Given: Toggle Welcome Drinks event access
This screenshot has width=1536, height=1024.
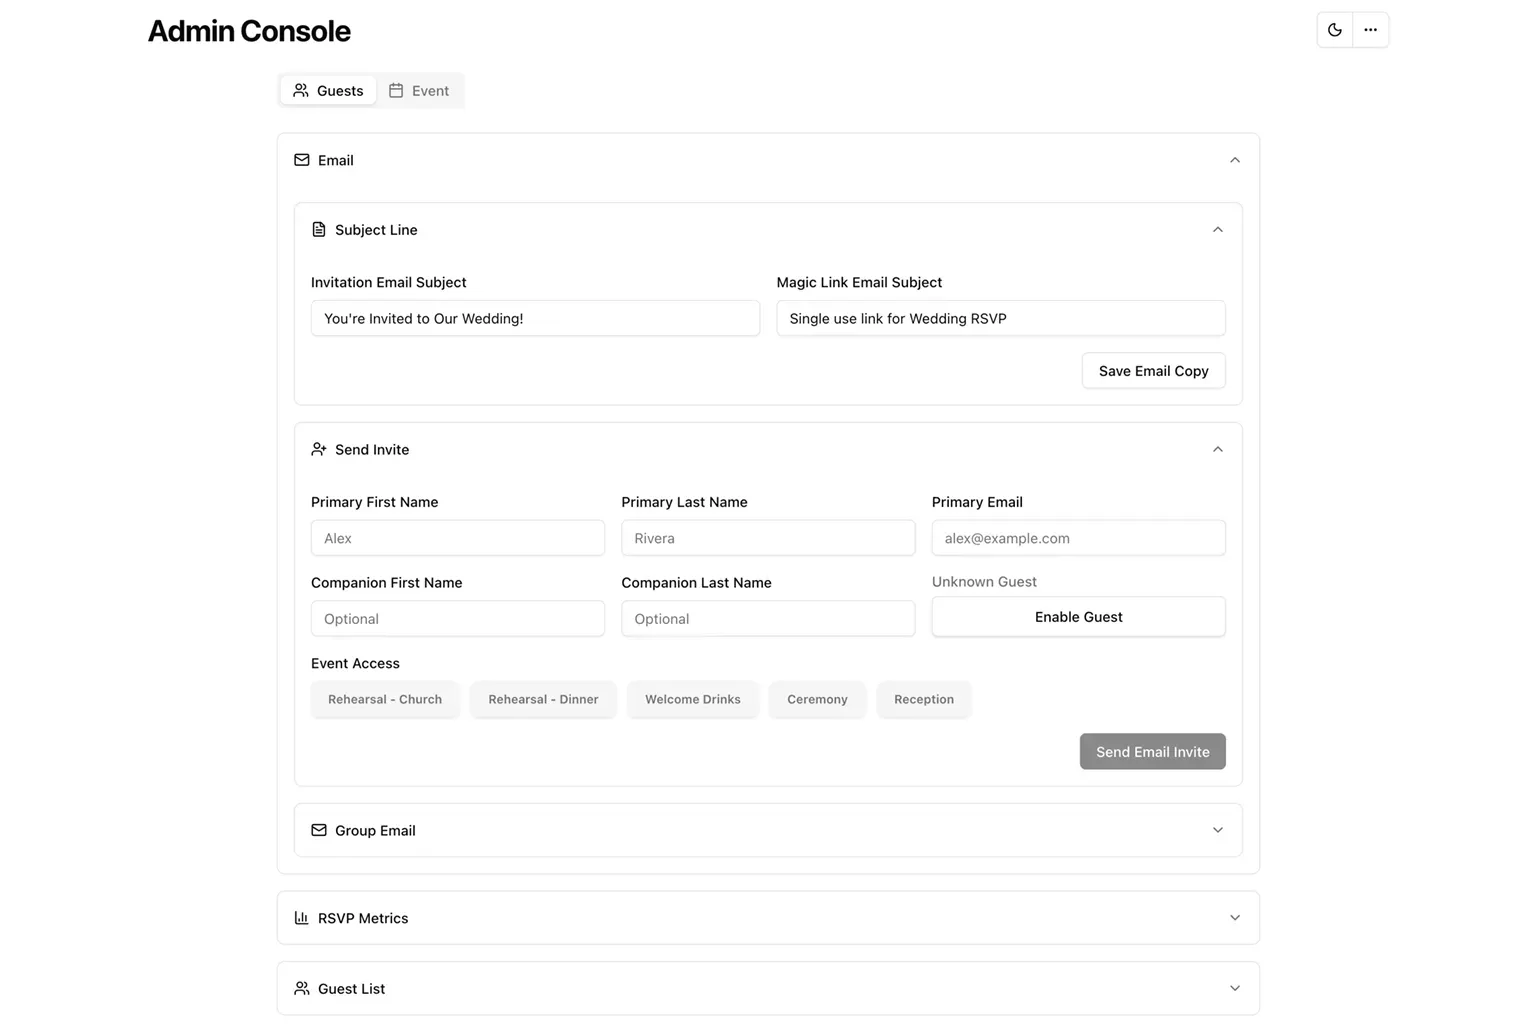Looking at the screenshot, I should click(x=693, y=699).
